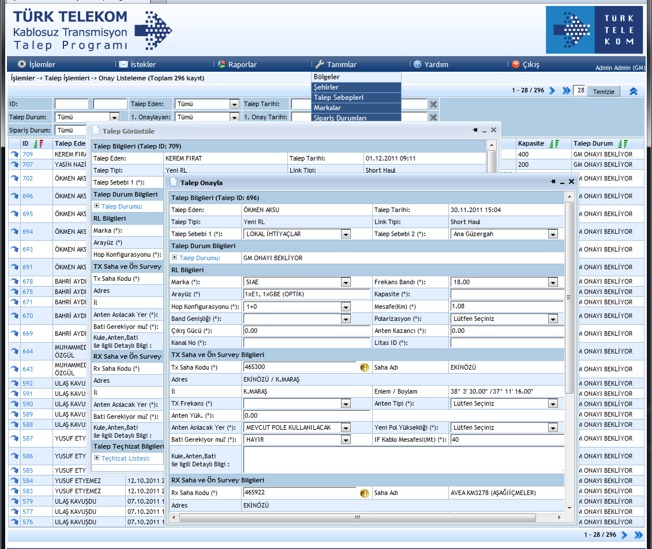Open request ID 670 link
652x549 pixels.
pyautogui.click(x=27, y=316)
